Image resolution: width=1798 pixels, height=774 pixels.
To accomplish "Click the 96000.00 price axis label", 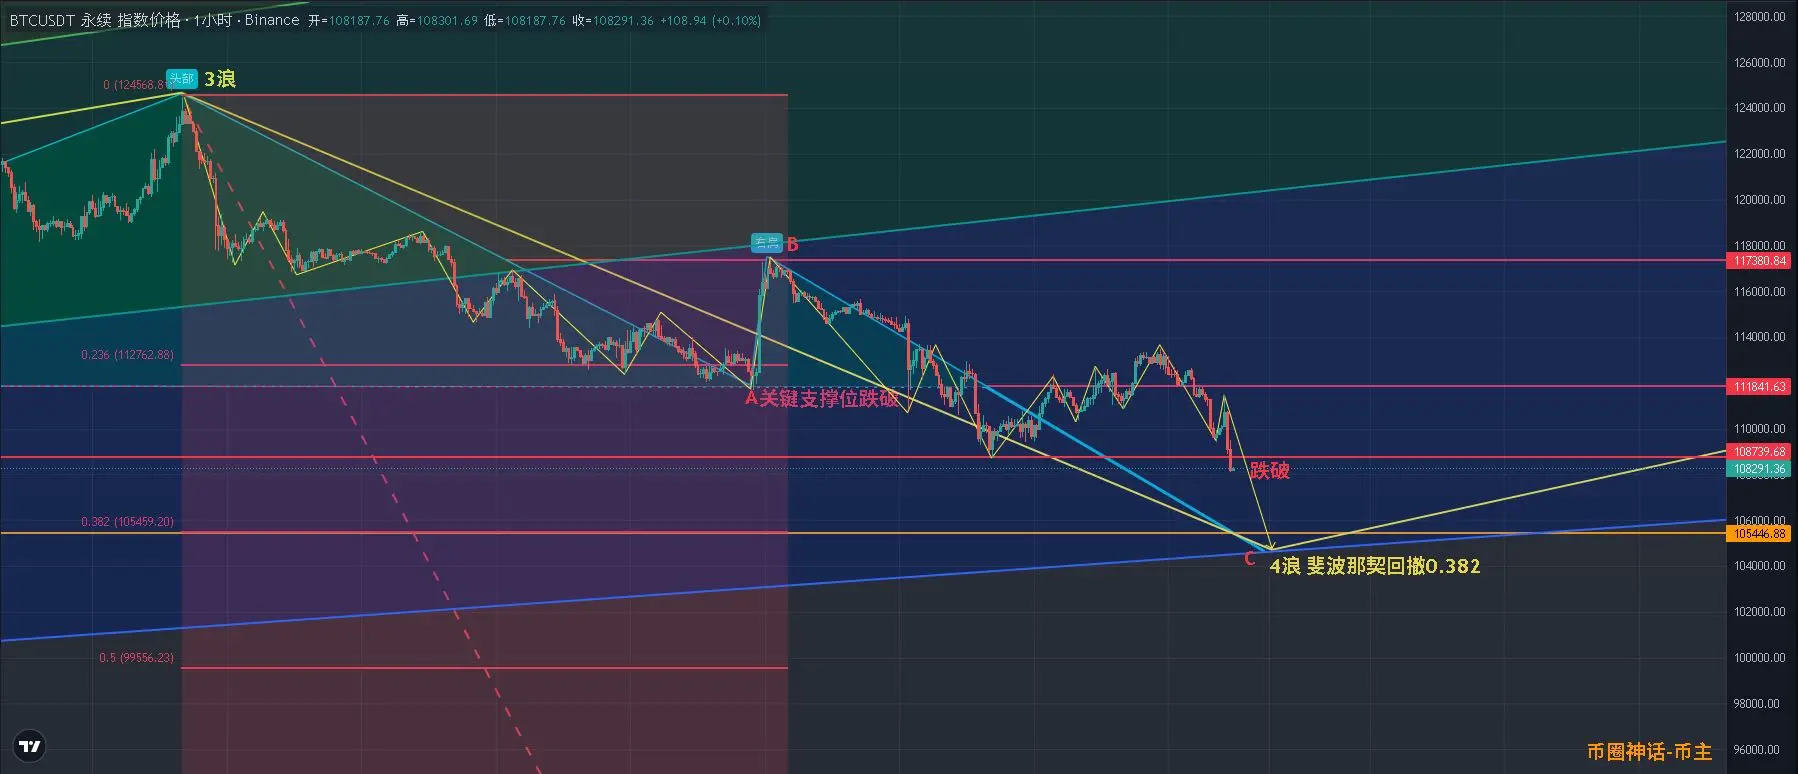I will [x=1759, y=750].
